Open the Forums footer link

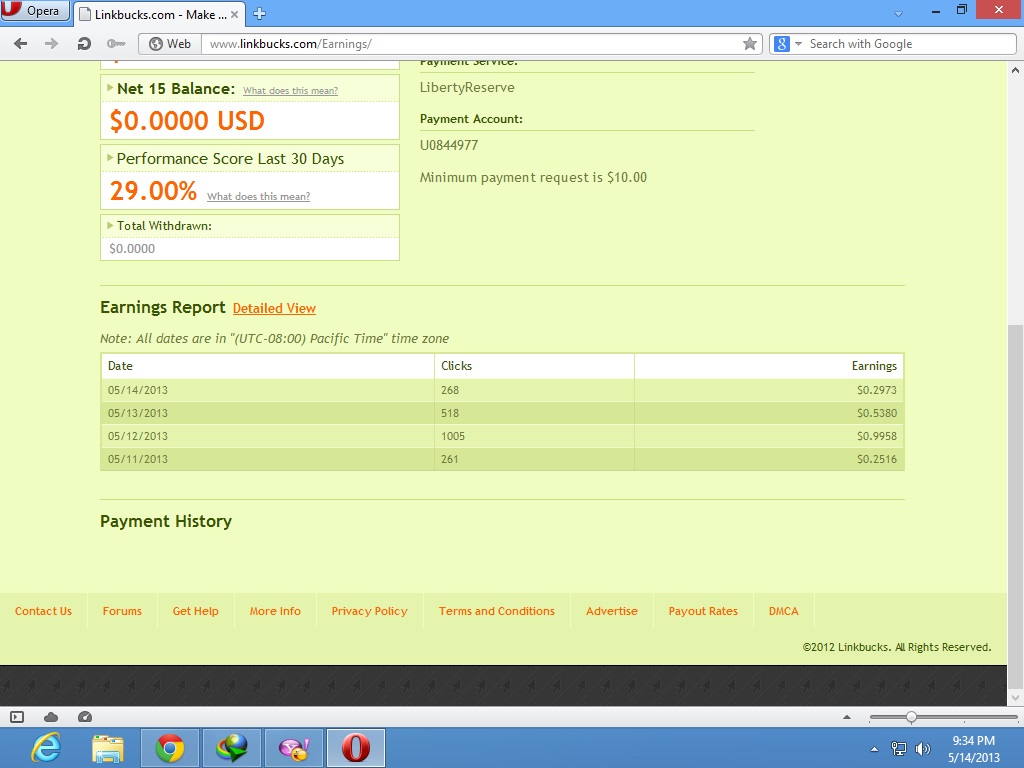point(122,611)
